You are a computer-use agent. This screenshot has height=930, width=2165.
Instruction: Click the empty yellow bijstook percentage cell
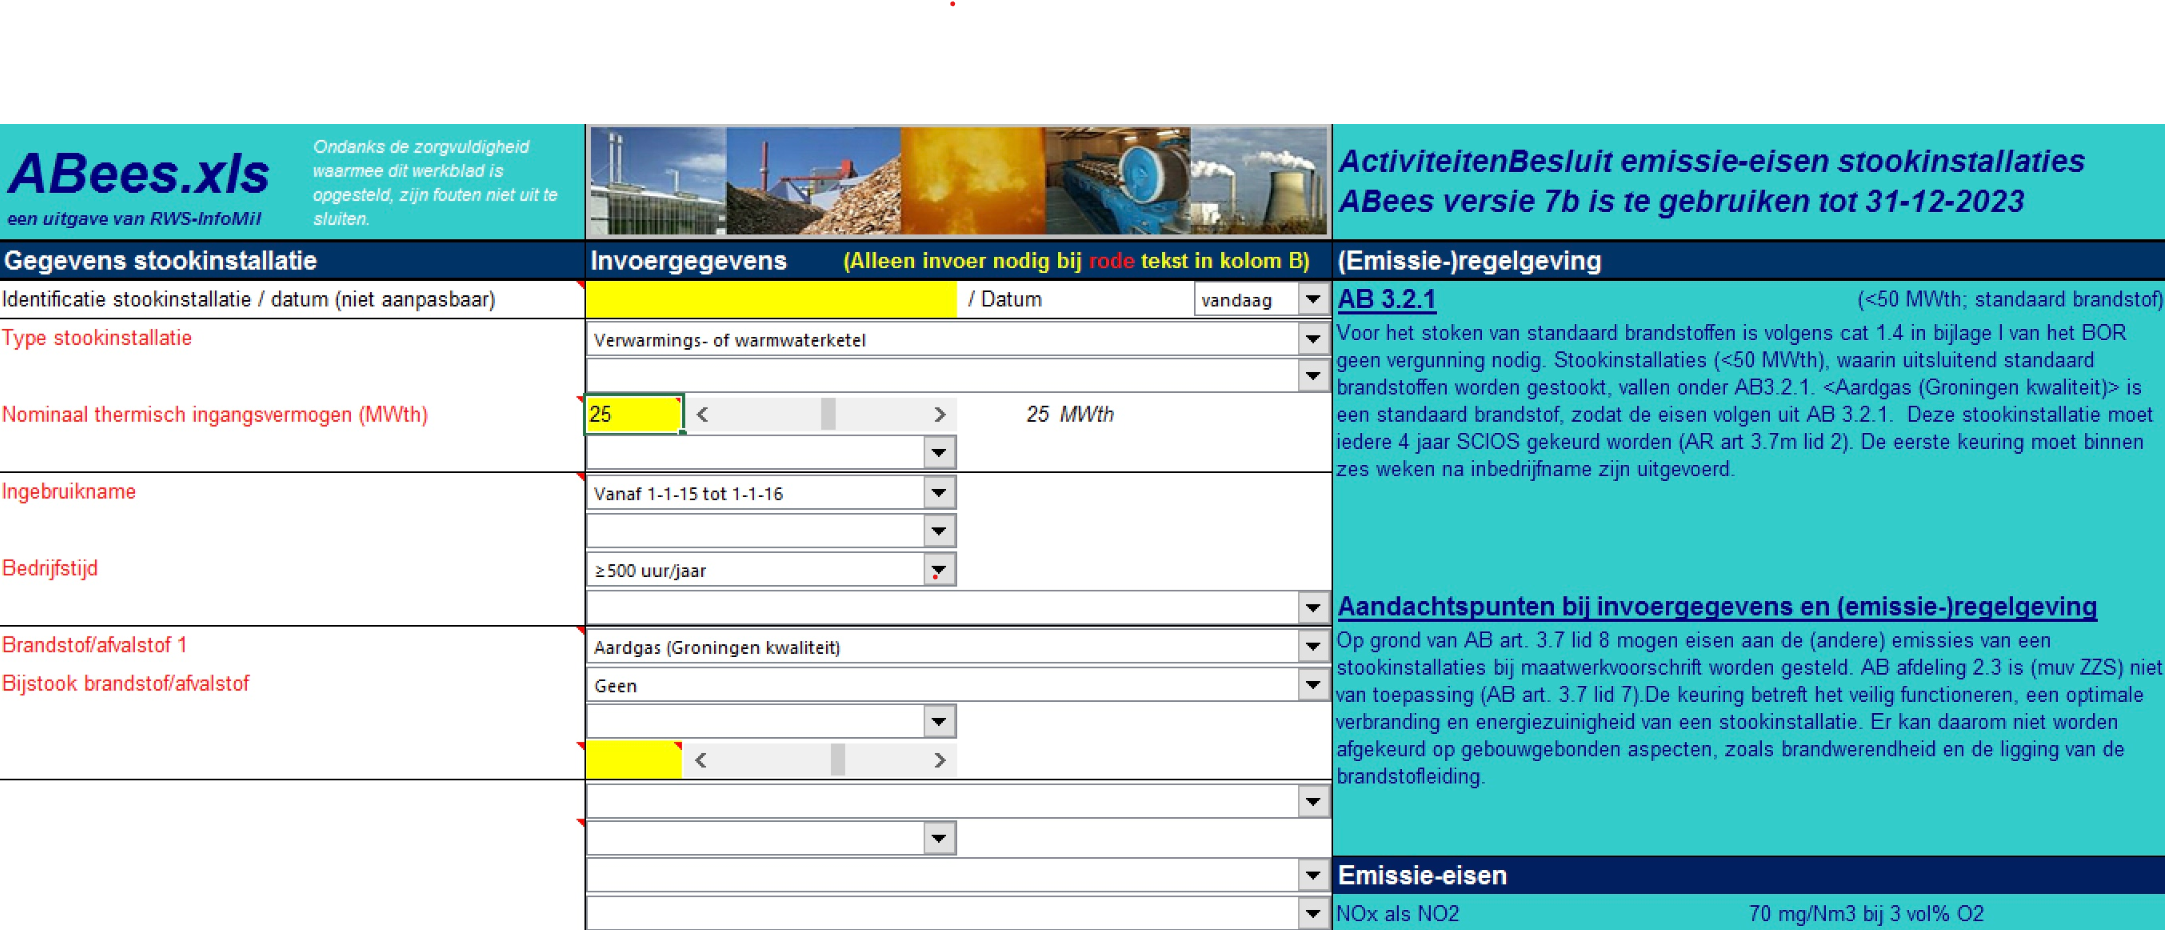pos(633,761)
